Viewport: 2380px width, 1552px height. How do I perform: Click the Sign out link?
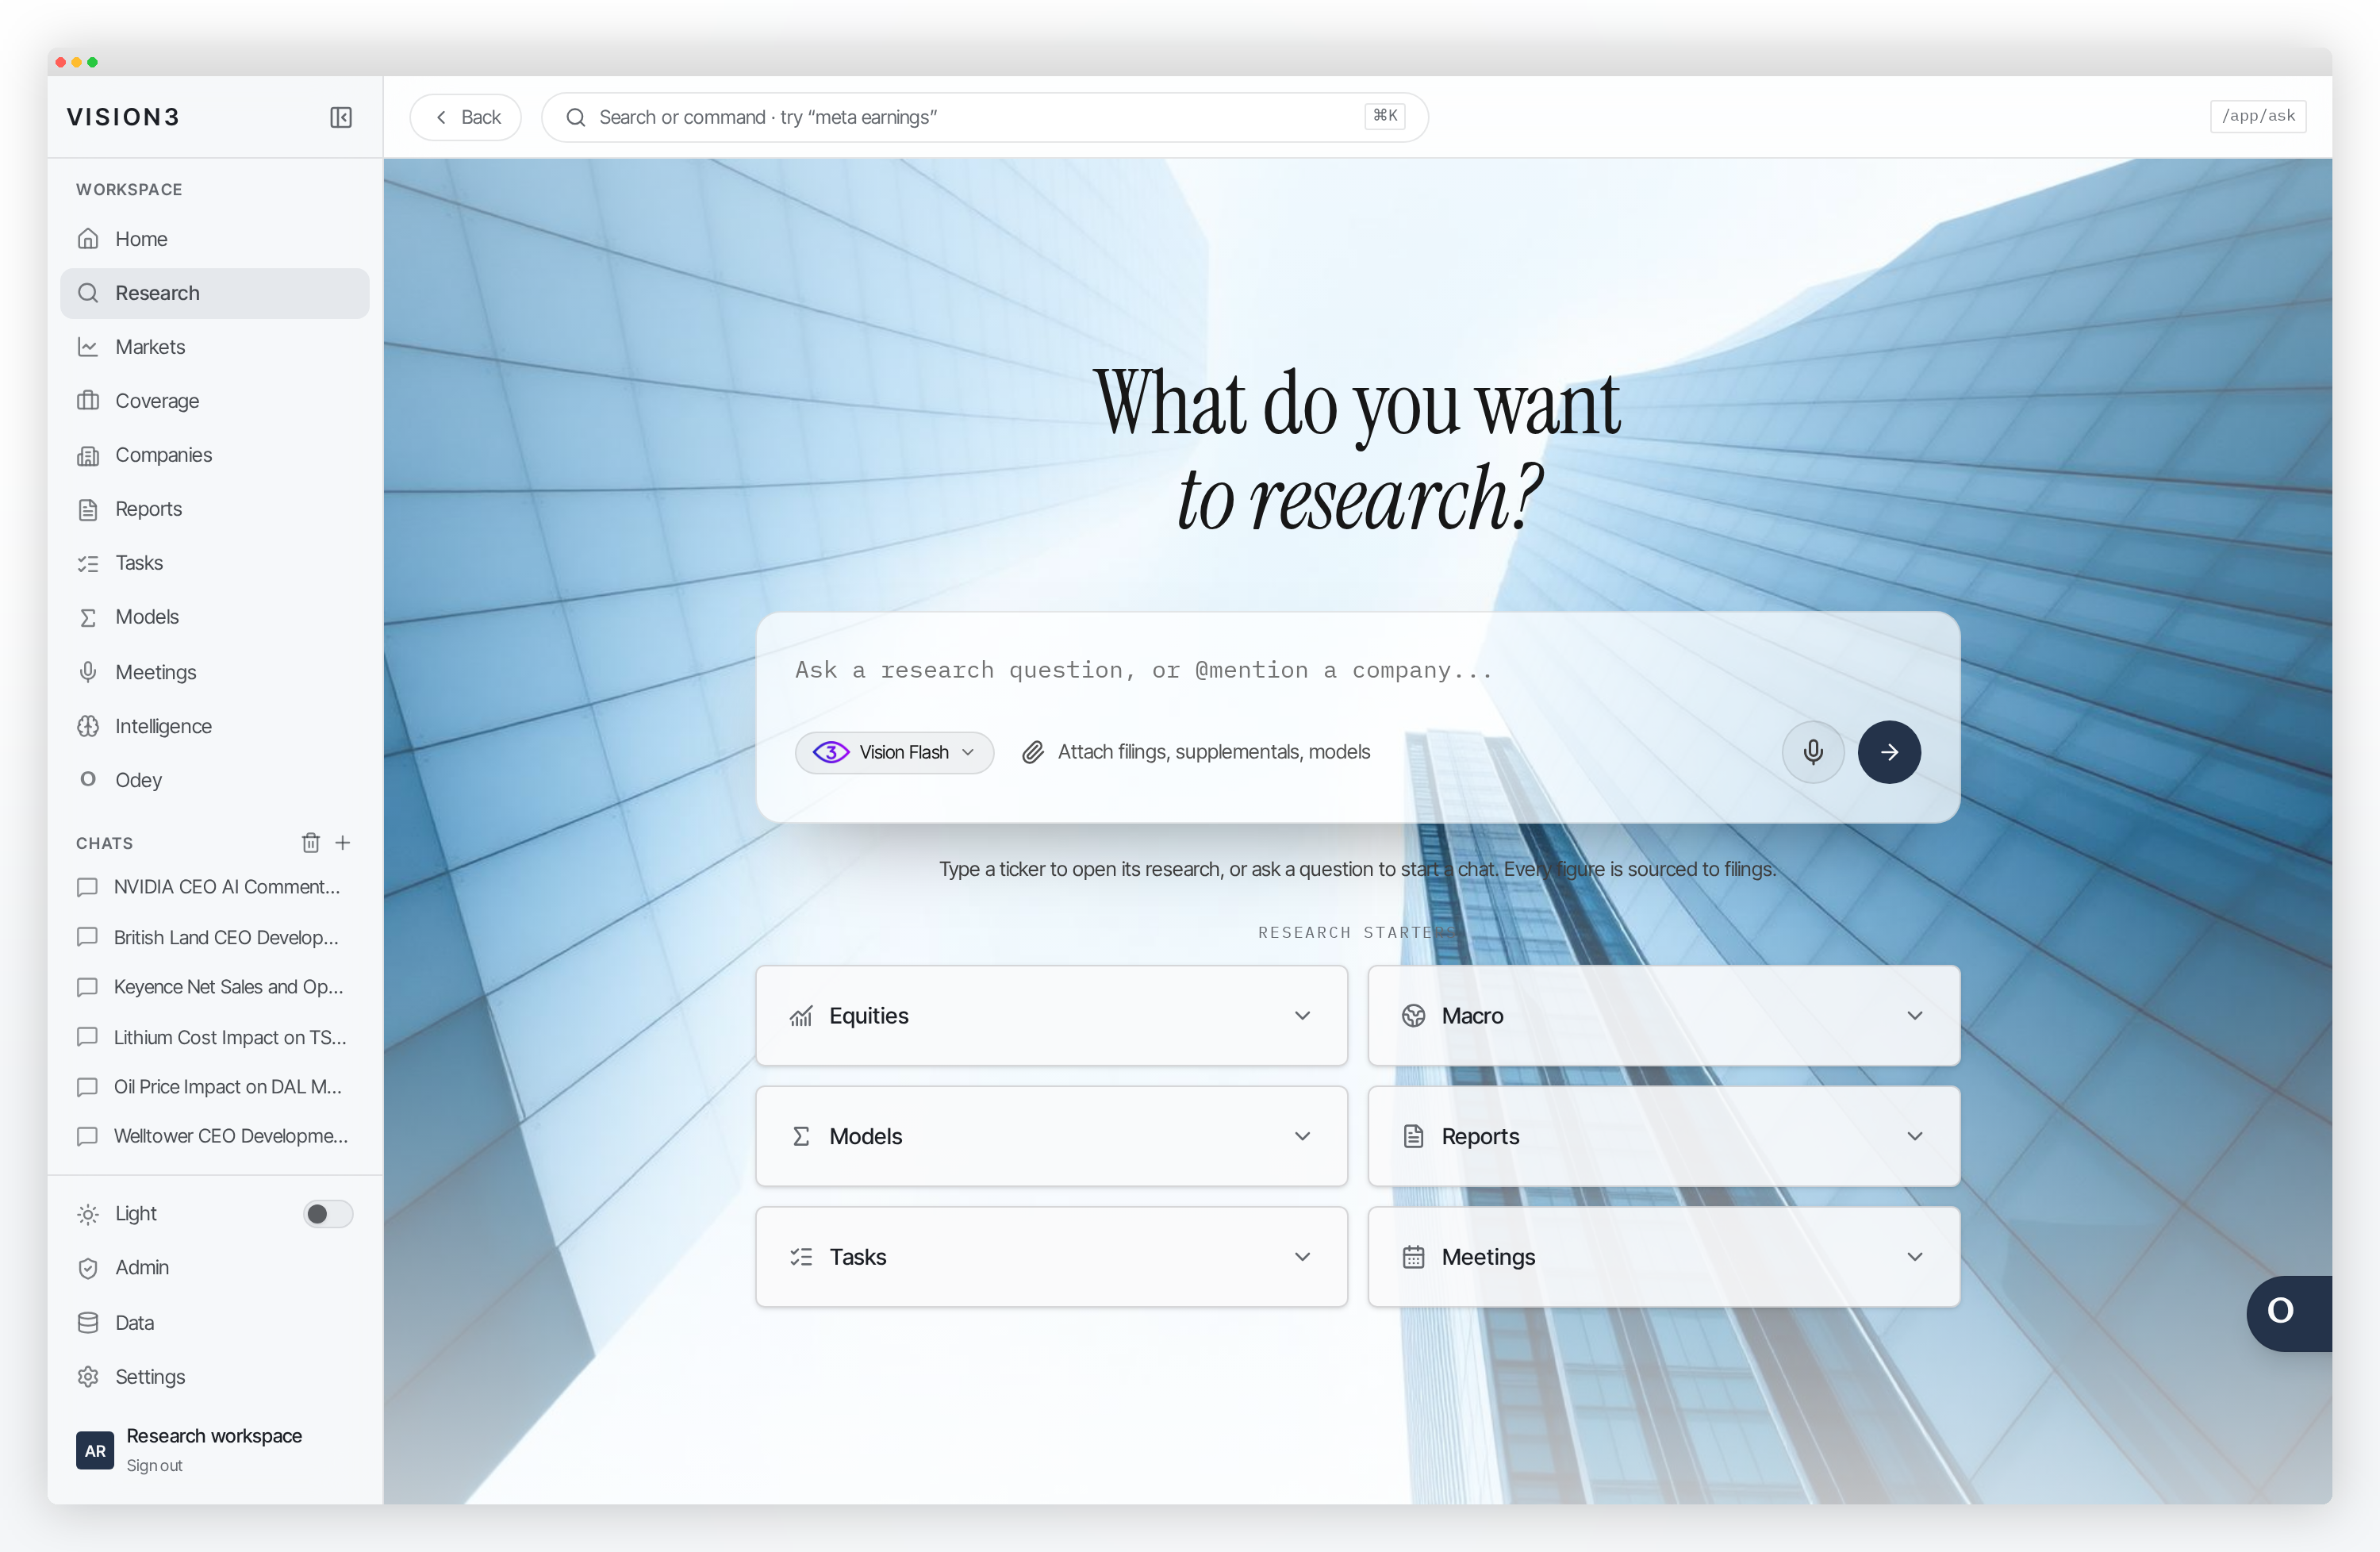coord(154,1465)
